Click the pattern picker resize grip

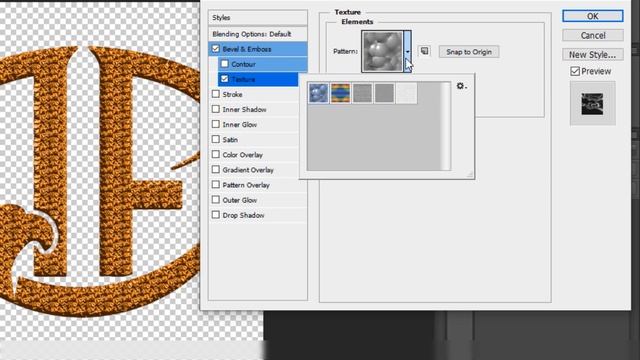tap(469, 174)
